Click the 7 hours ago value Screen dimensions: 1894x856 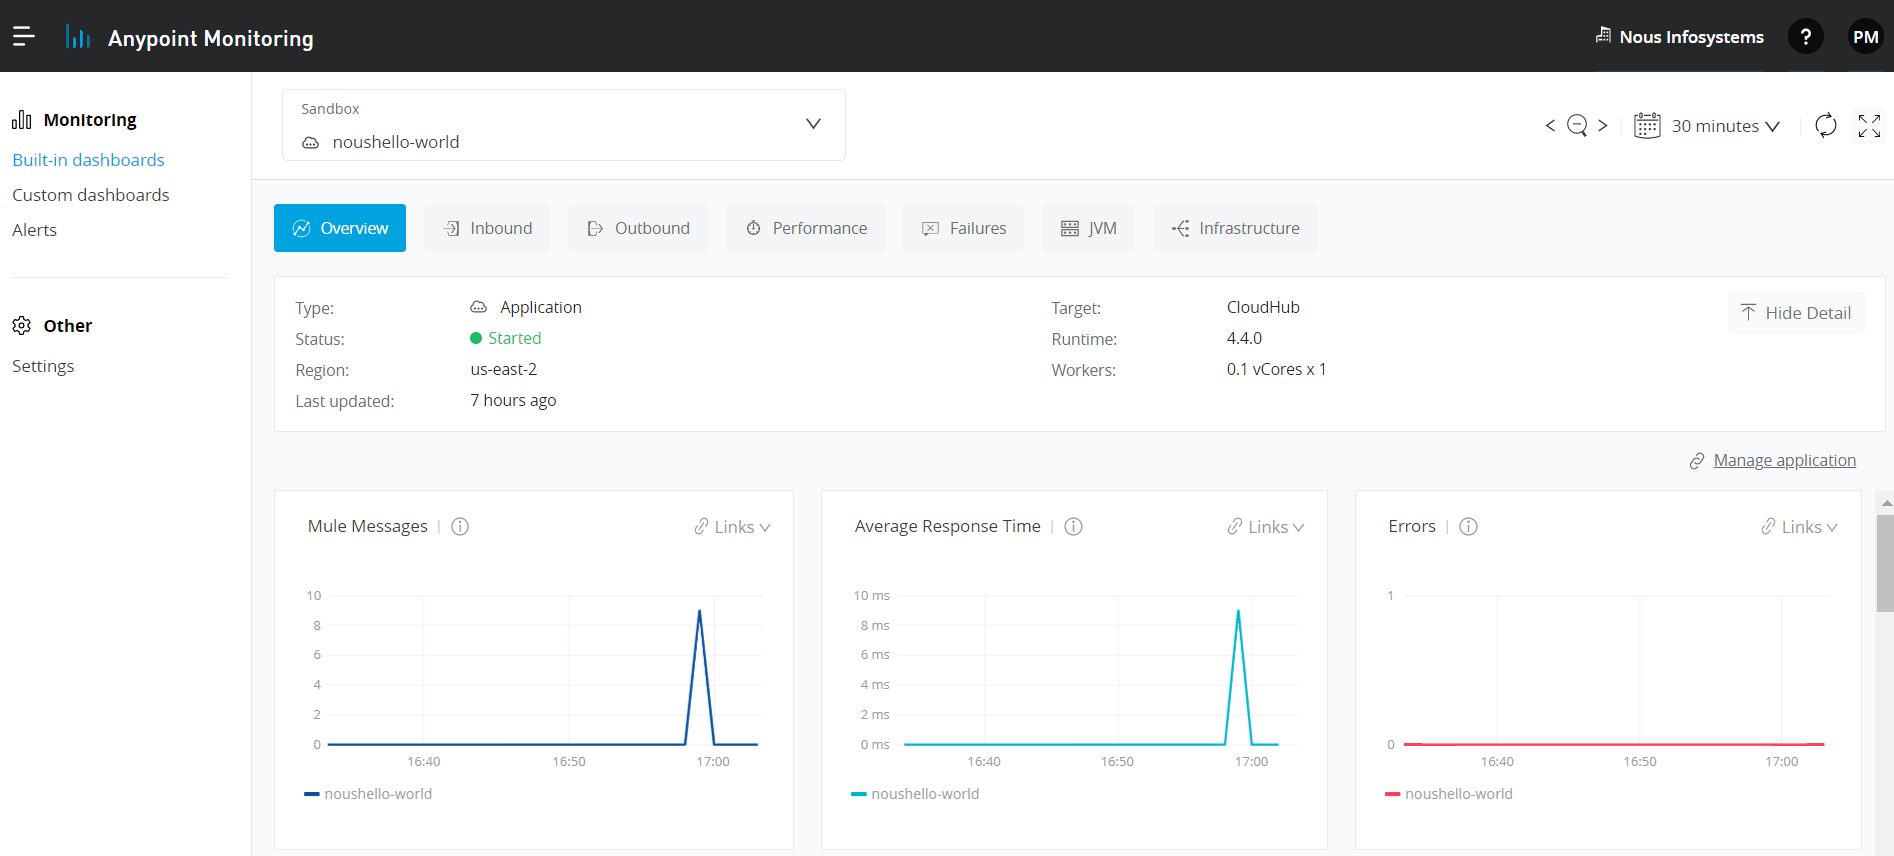(x=513, y=400)
